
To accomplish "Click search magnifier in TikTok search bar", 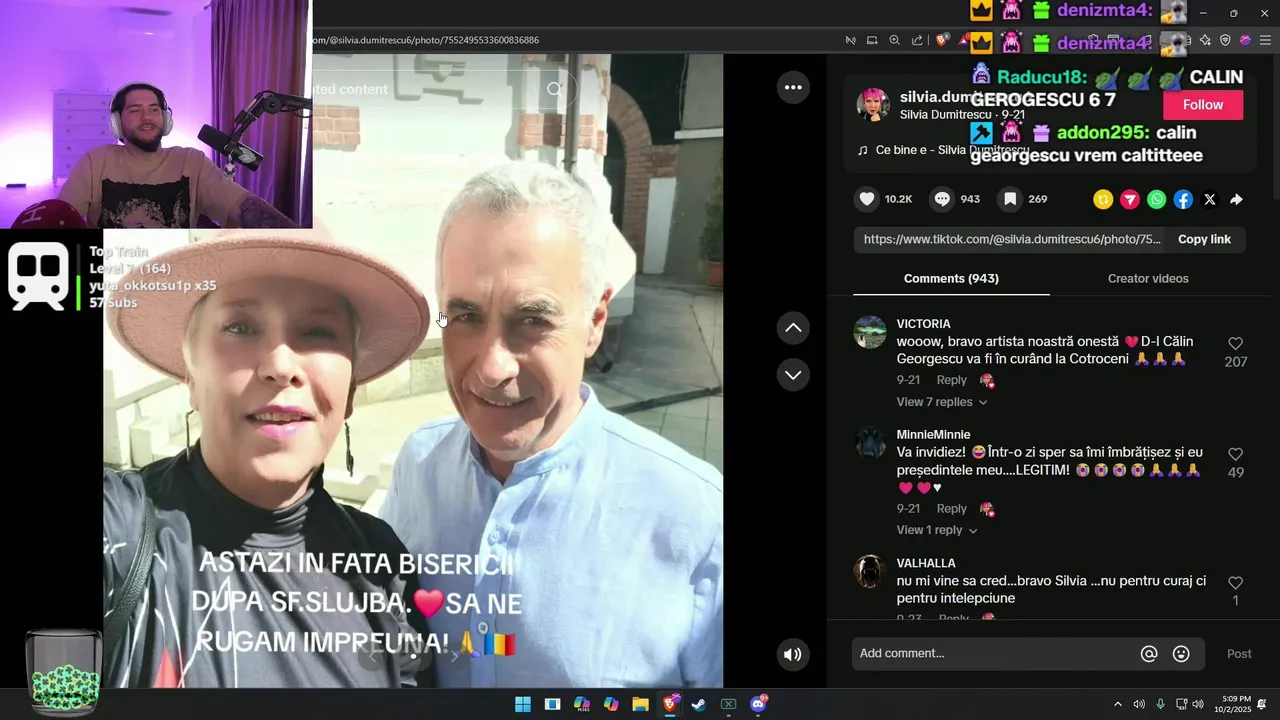I will click(x=555, y=89).
